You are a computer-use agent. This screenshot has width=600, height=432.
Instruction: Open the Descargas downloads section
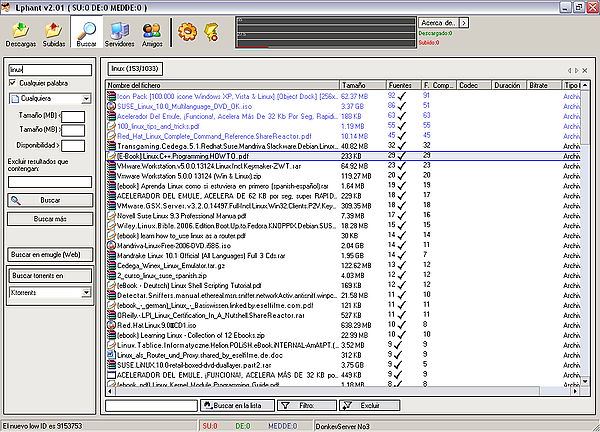21,34
